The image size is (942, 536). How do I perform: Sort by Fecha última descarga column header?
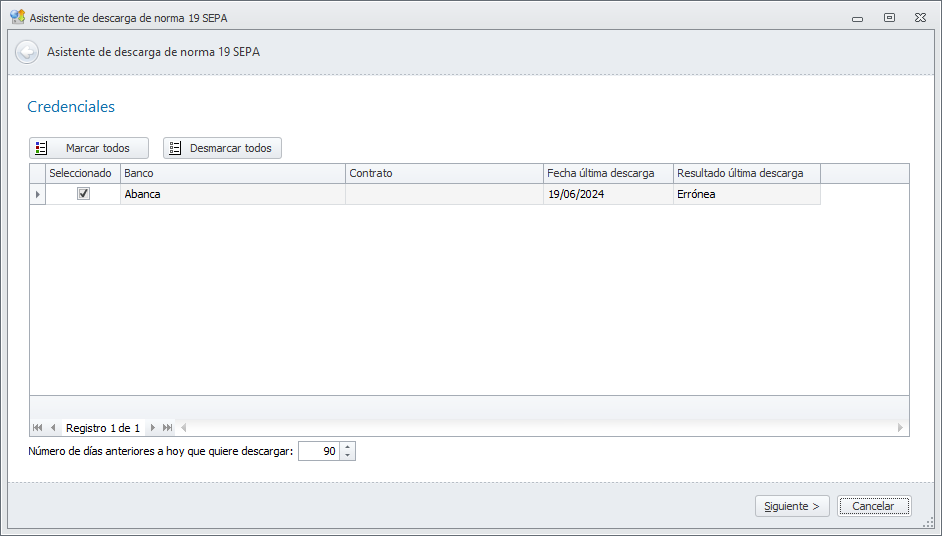[x=608, y=173]
